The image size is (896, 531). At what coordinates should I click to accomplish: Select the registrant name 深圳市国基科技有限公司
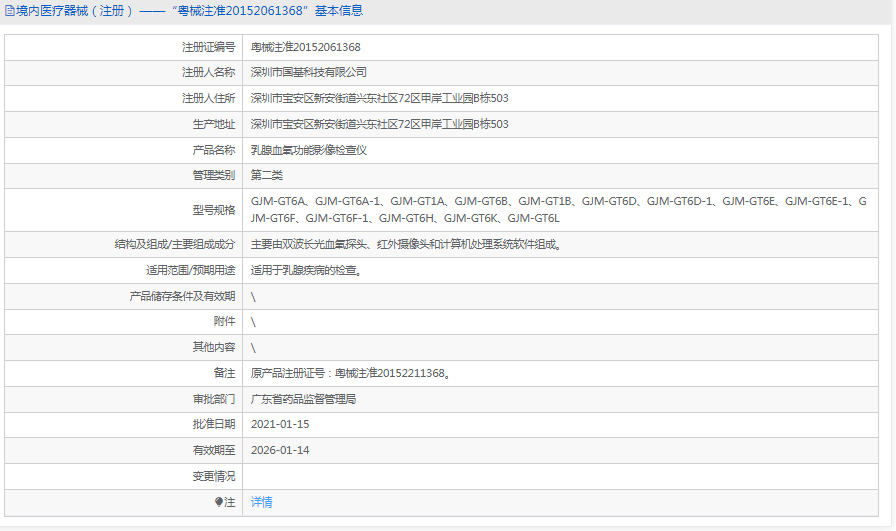309,72
